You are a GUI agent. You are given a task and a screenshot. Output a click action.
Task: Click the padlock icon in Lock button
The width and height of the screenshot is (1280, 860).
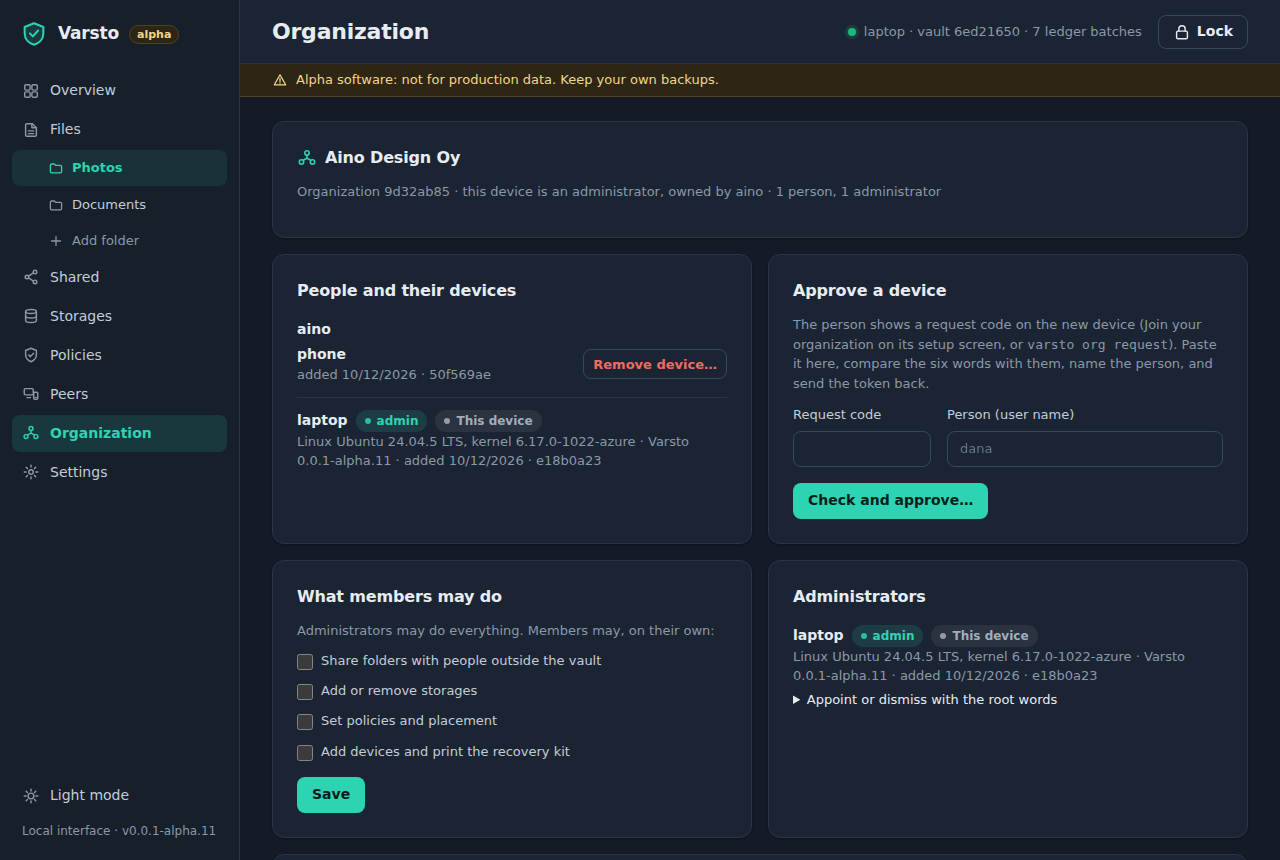click(x=1182, y=32)
